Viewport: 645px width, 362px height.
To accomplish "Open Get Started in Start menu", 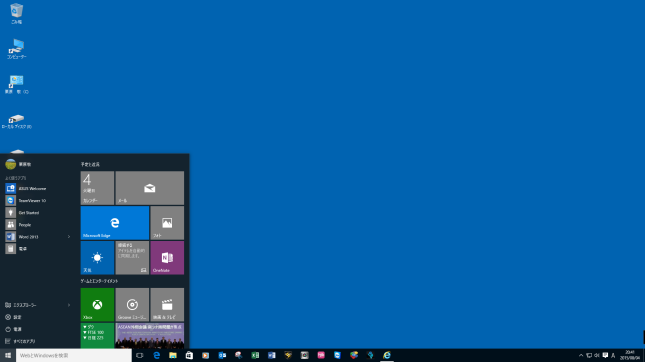I will point(39,213).
